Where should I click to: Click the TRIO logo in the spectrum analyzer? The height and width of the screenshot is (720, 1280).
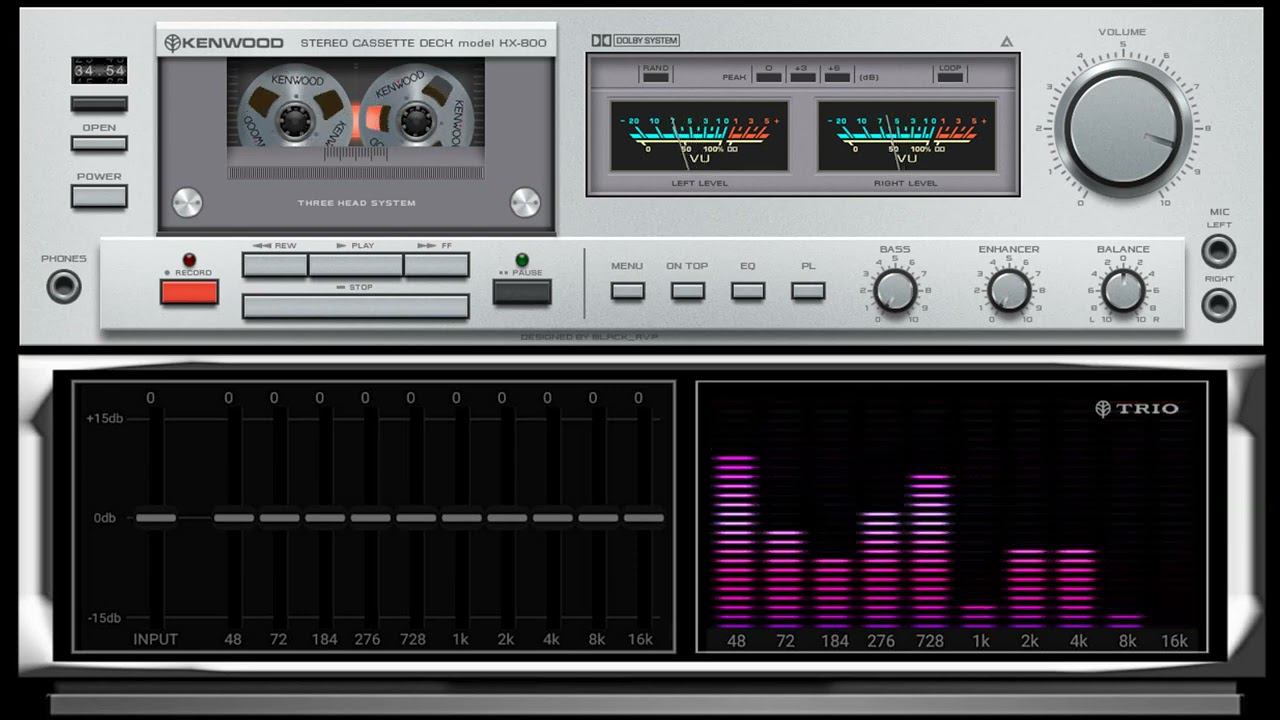[1137, 408]
